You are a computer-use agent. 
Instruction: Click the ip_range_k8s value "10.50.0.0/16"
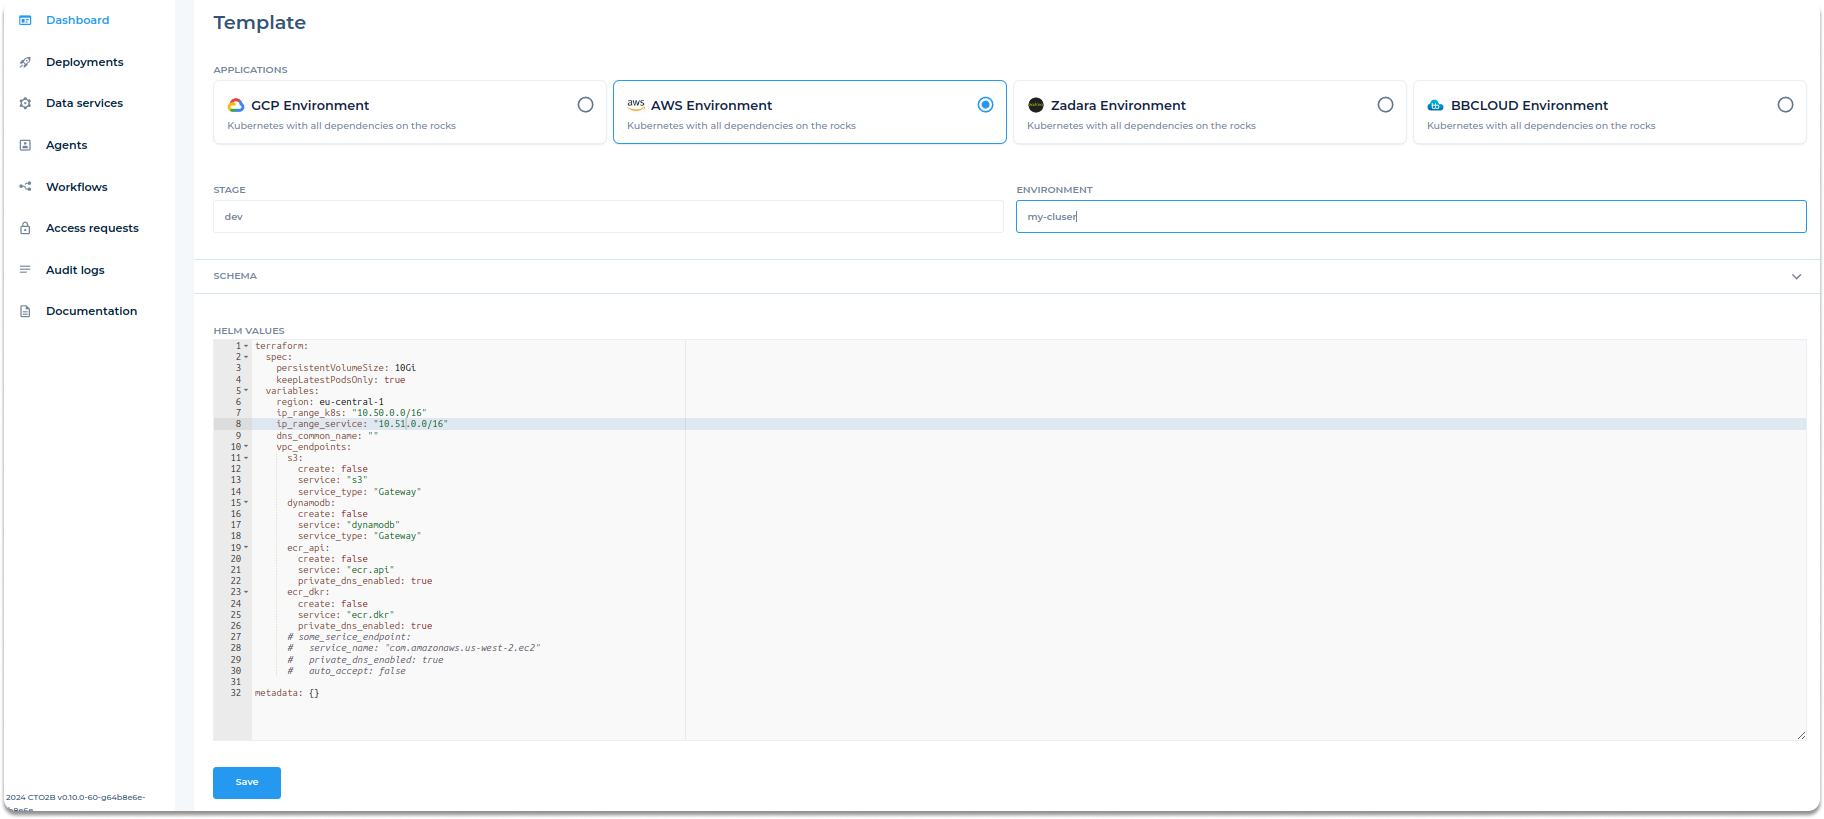[389, 413]
